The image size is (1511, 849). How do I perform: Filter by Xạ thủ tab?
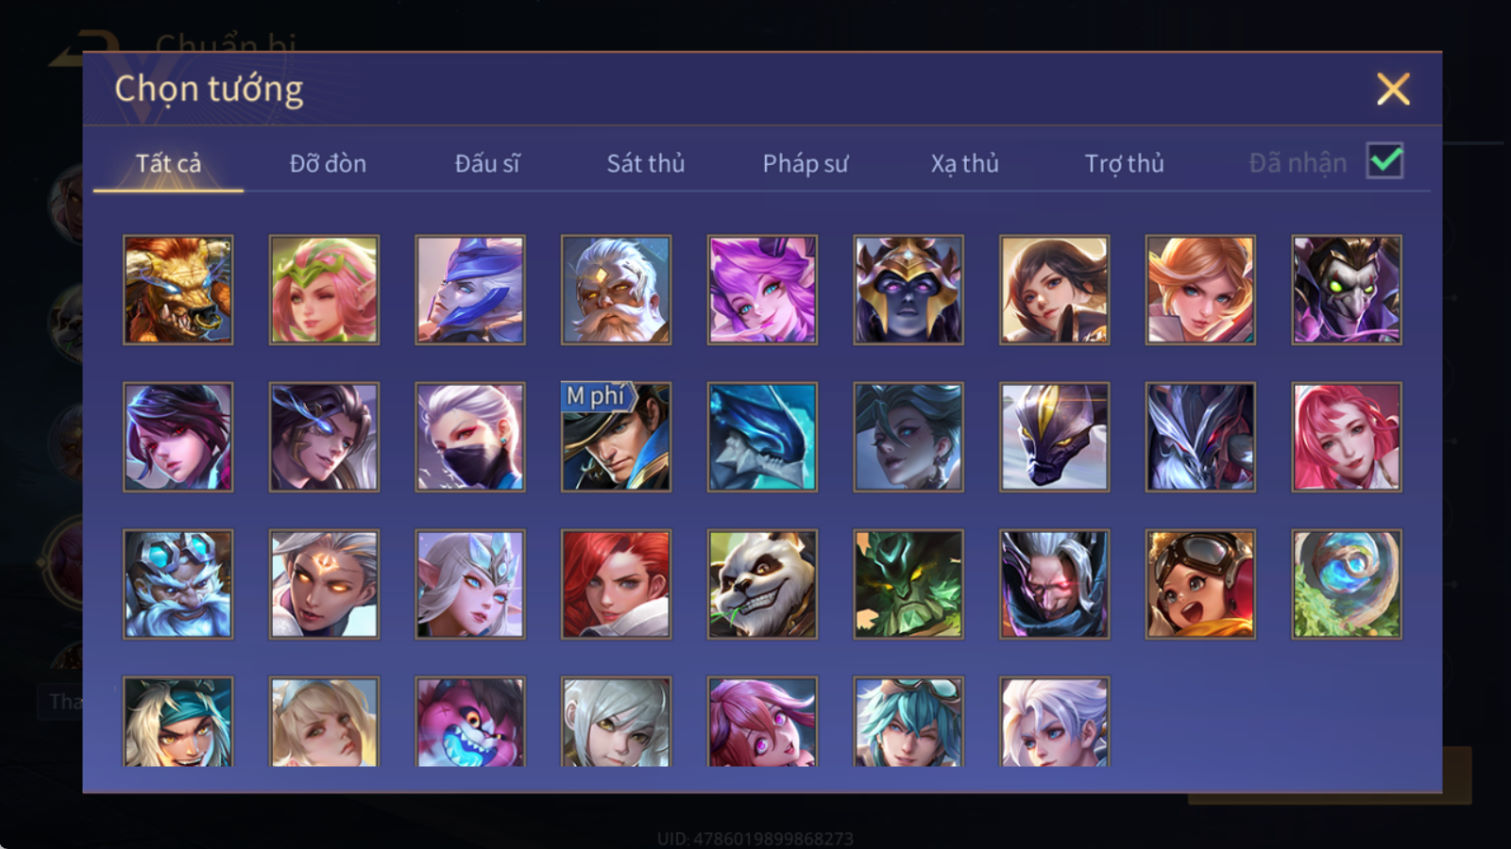point(965,163)
